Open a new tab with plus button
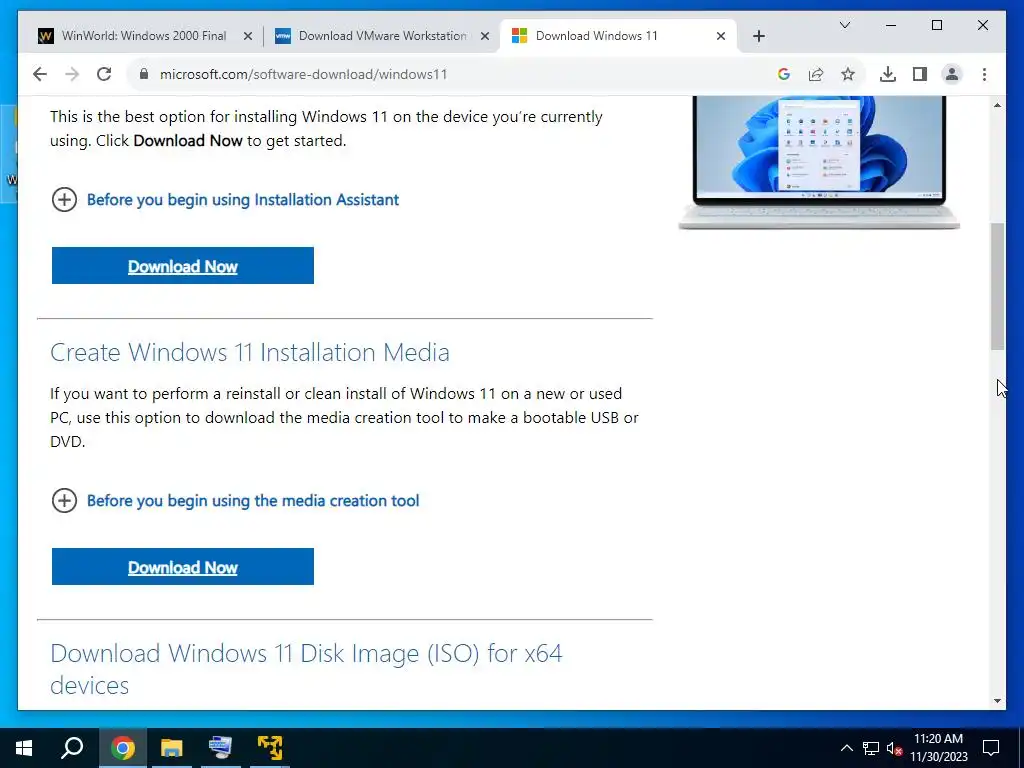The height and width of the screenshot is (768, 1024). [x=758, y=36]
